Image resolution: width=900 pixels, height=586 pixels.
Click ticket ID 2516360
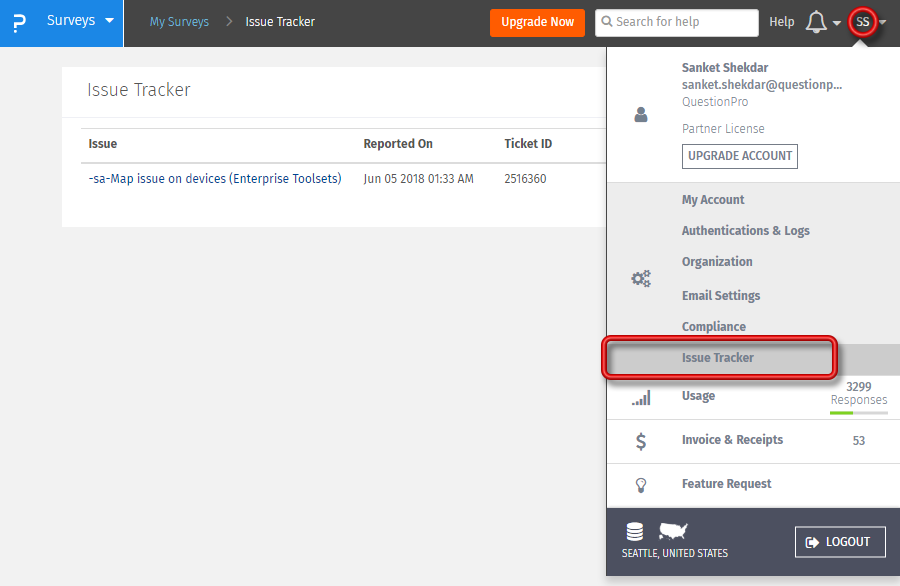(525, 178)
